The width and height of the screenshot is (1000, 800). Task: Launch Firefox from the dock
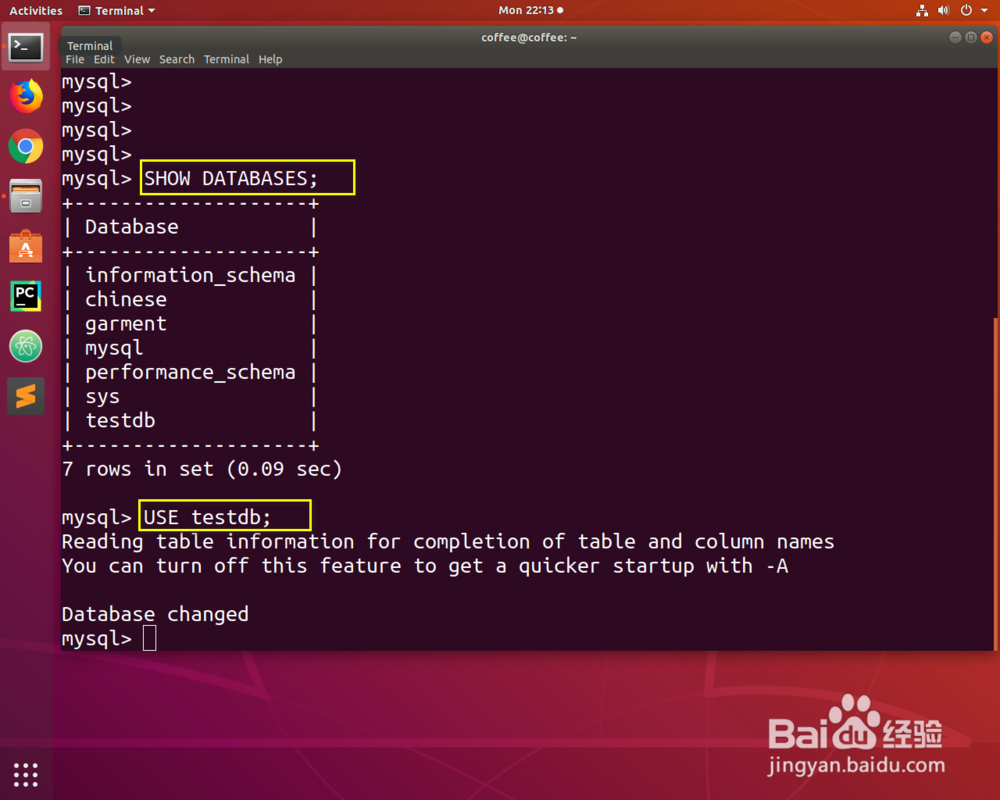coord(26,96)
